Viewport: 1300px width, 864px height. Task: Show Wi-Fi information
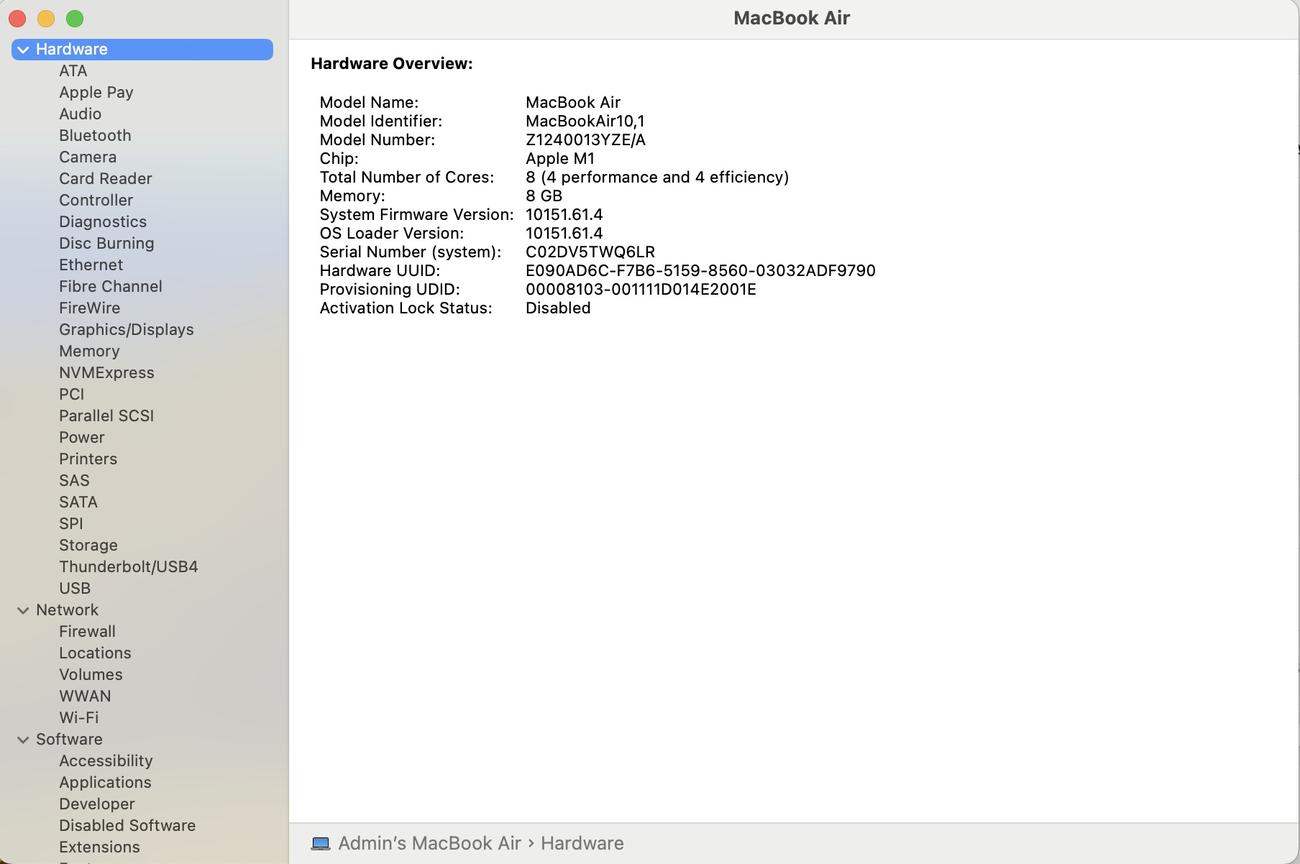[79, 718]
